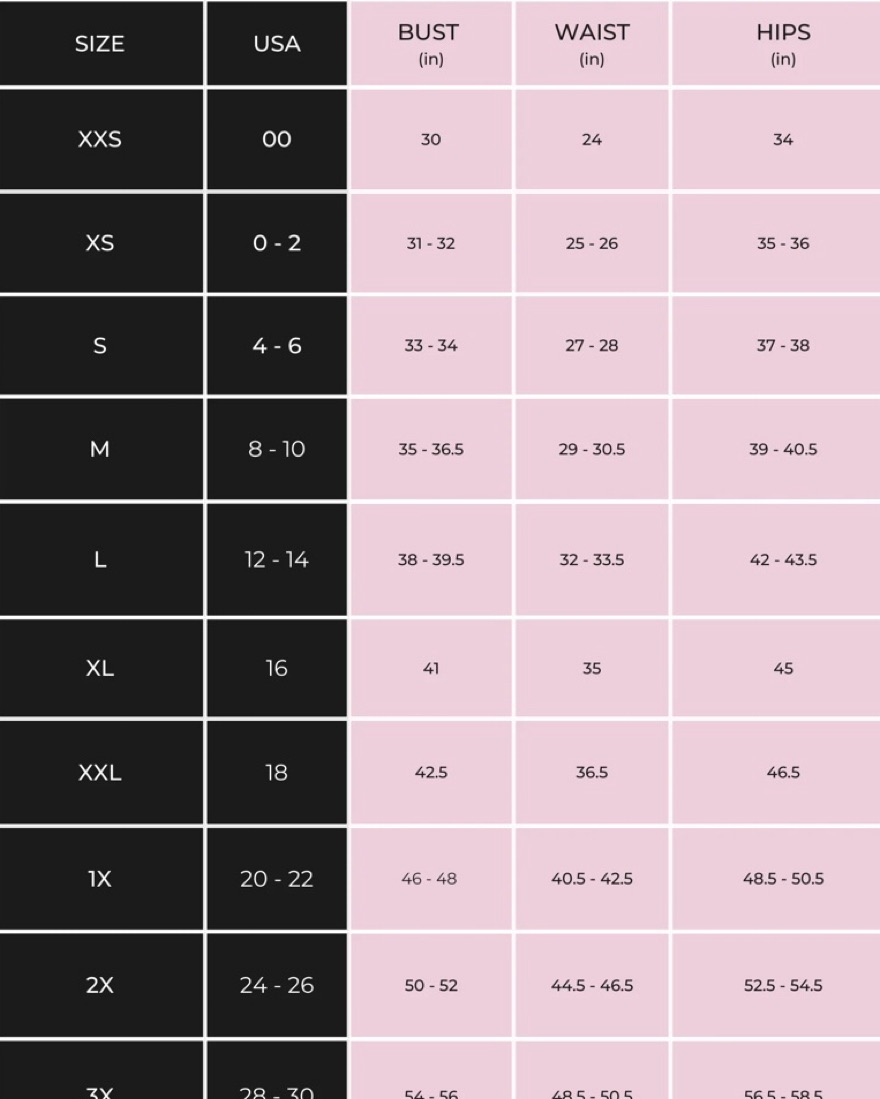
Task: Select the USA 24 - 26 cell
Action: (x=277, y=985)
